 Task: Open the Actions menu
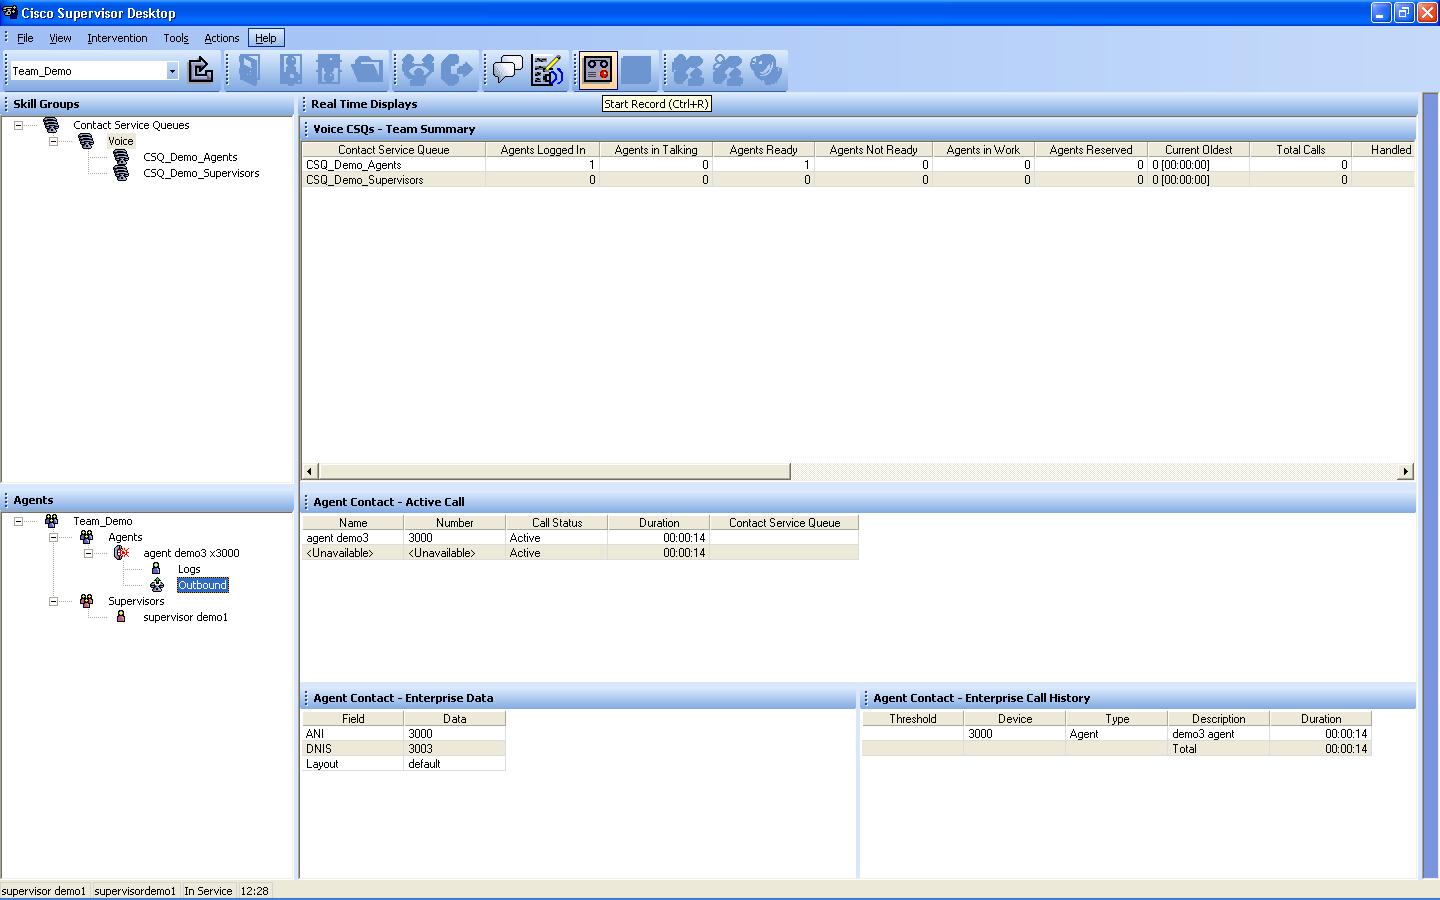(x=222, y=38)
